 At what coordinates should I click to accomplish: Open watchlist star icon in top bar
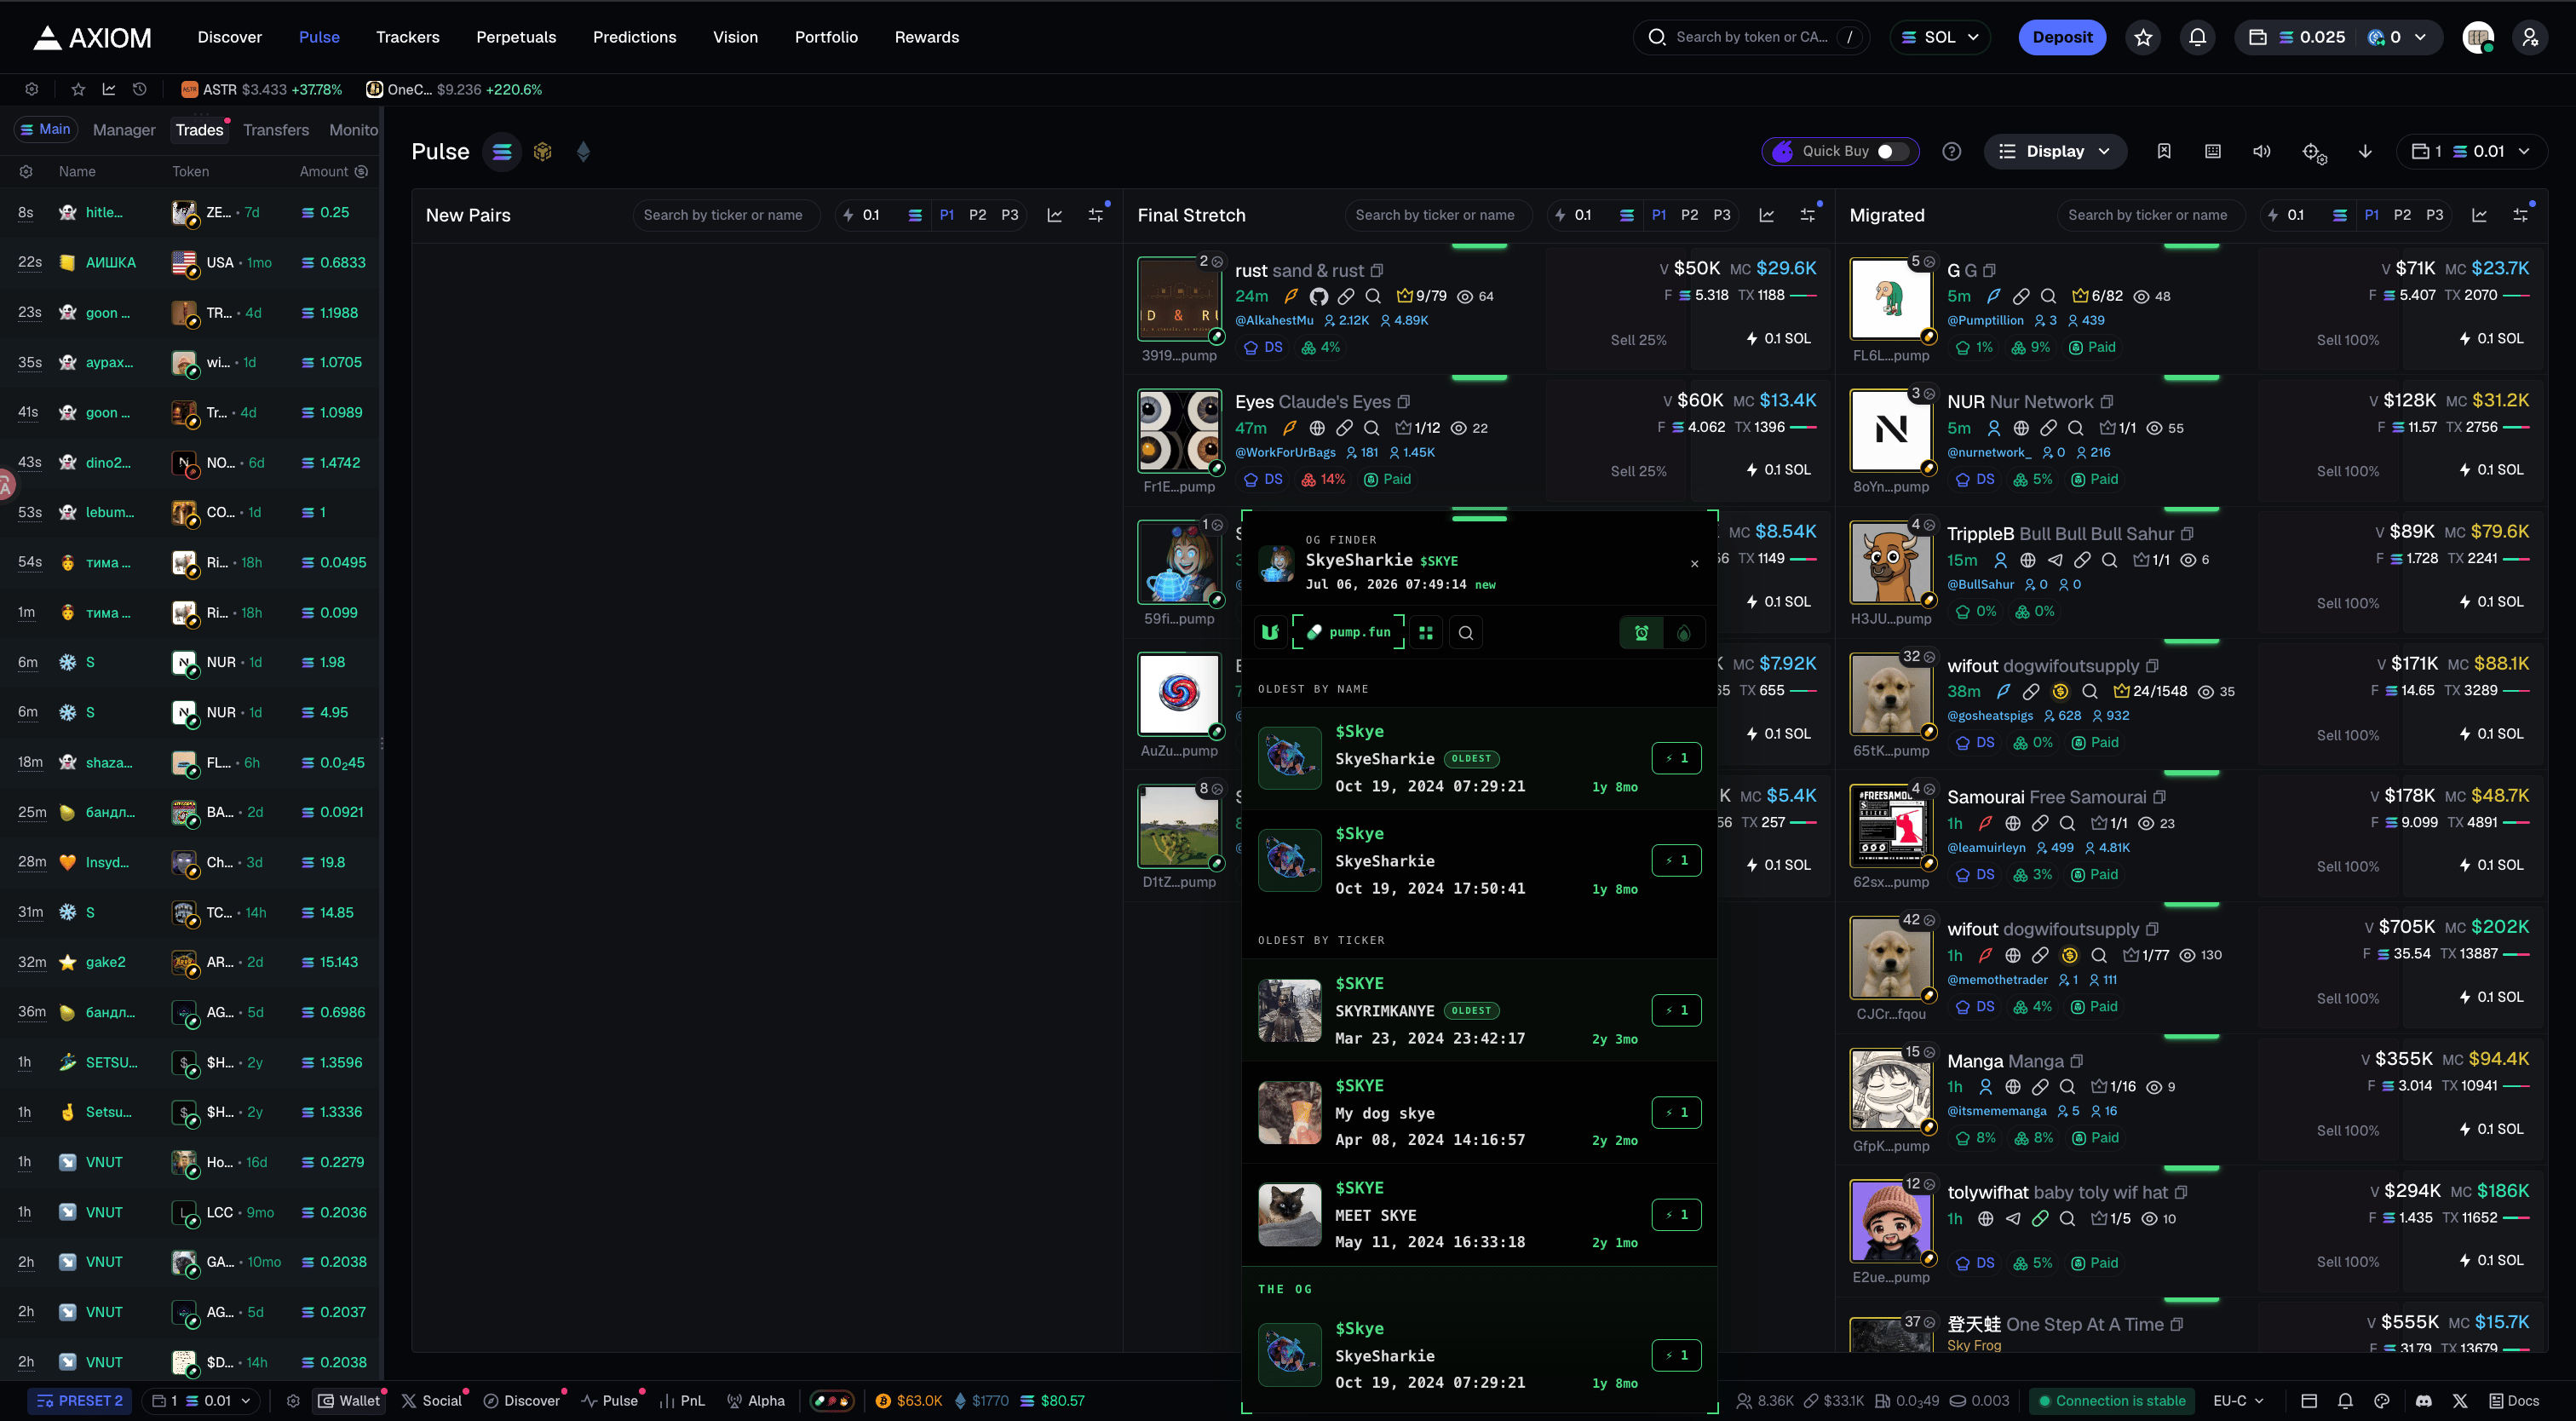pos(2143,37)
